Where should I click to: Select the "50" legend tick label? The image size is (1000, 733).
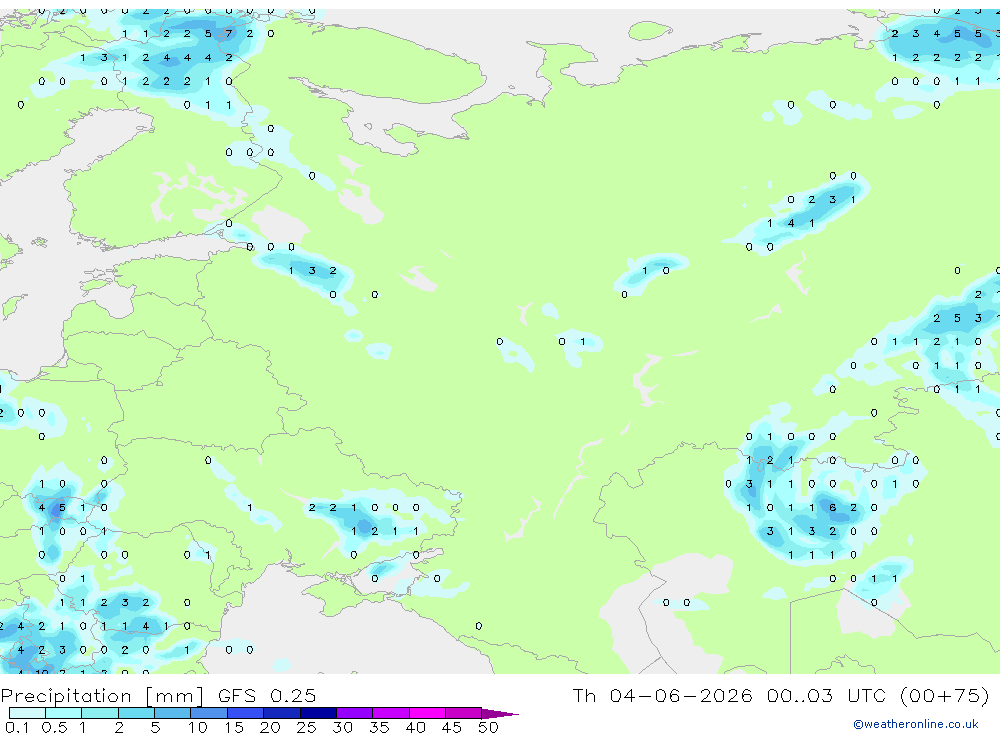click(x=489, y=727)
